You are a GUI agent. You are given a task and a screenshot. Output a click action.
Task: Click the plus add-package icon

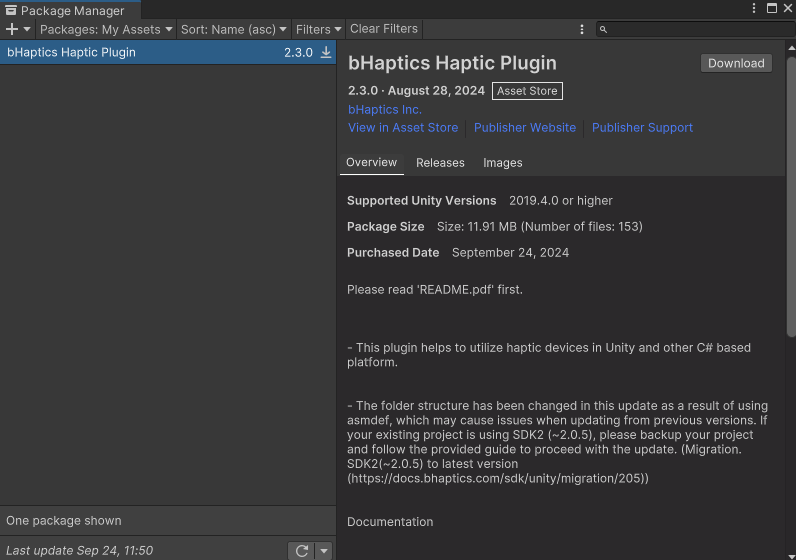[12, 29]
